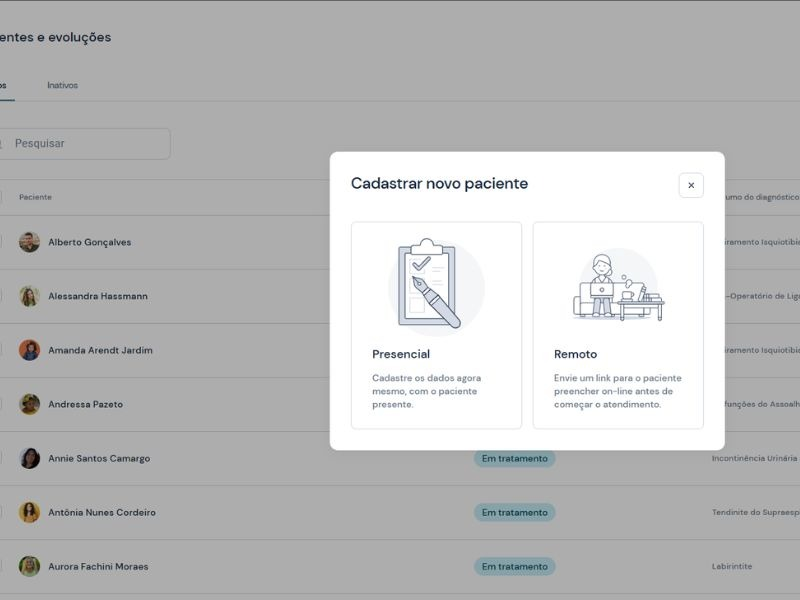This screenshot has width=800, height=600.
Task: Close the Cadastrar novo paciente dialog
Action: pos(691,185)
